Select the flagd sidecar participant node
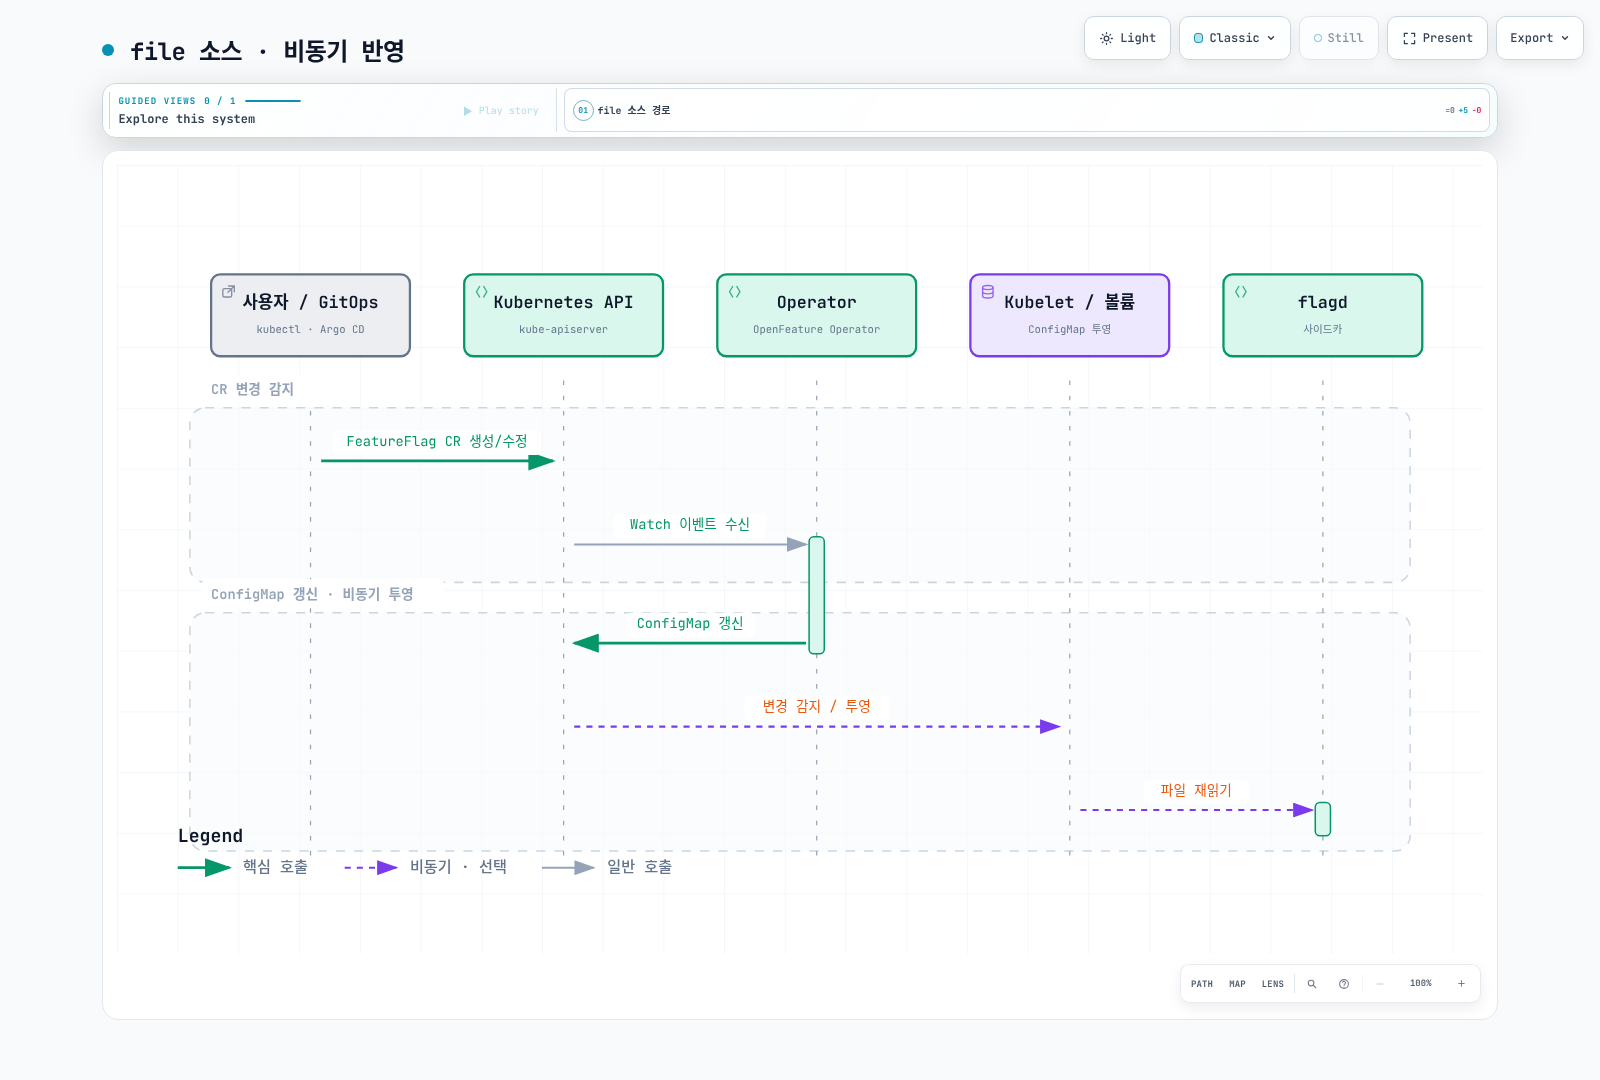 click(x=1322, y=315)
